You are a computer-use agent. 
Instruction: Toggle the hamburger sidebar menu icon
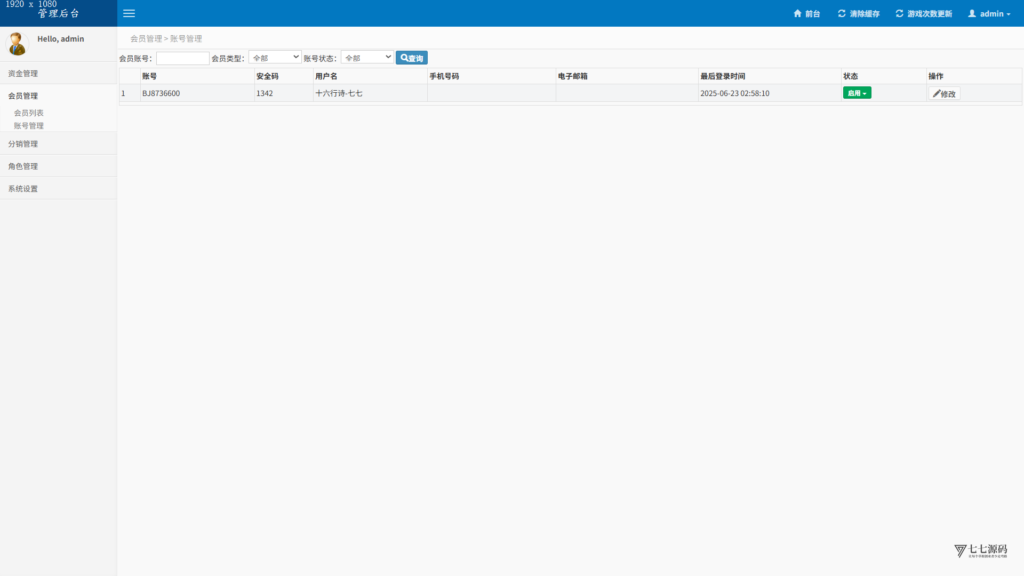click(129, 13)
